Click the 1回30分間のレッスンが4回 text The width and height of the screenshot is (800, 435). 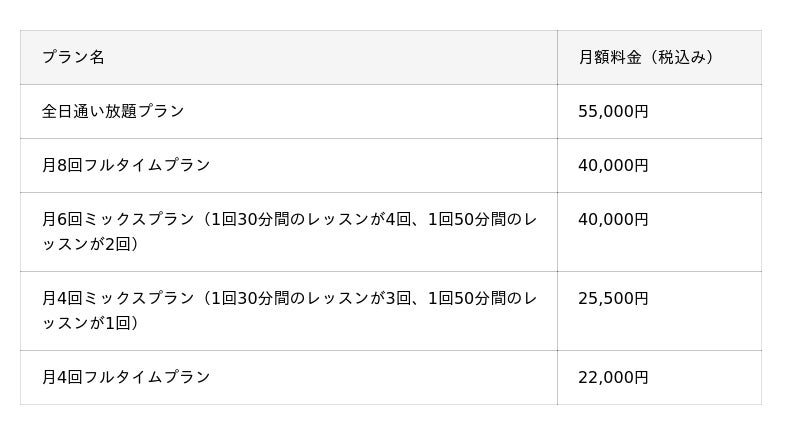pyautogui.click(x=310, y=219)
